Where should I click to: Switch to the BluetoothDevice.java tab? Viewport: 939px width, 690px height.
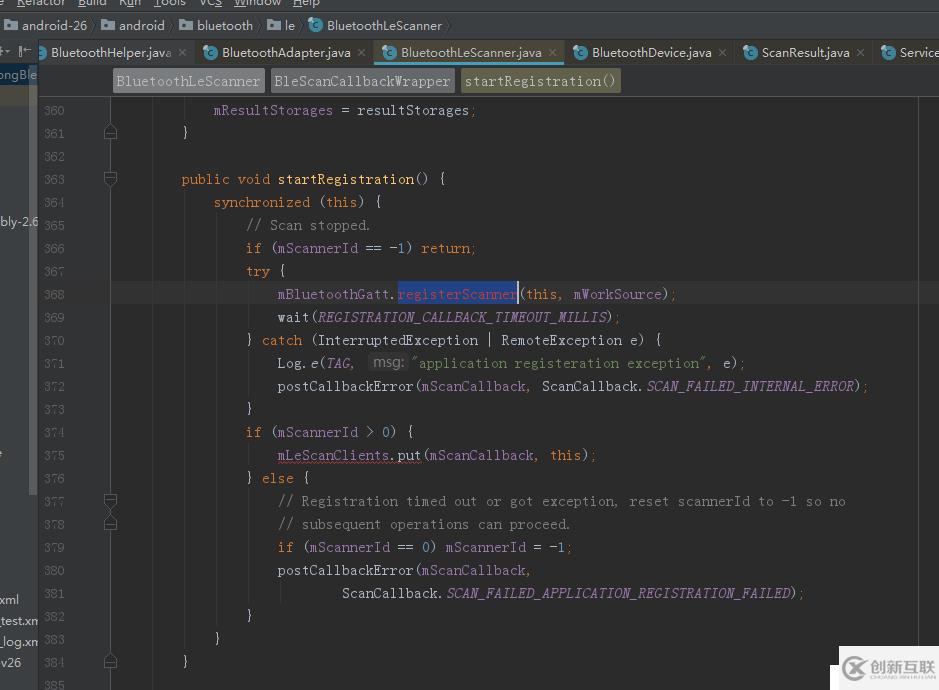pyautogui.click(x=652, y=53)
